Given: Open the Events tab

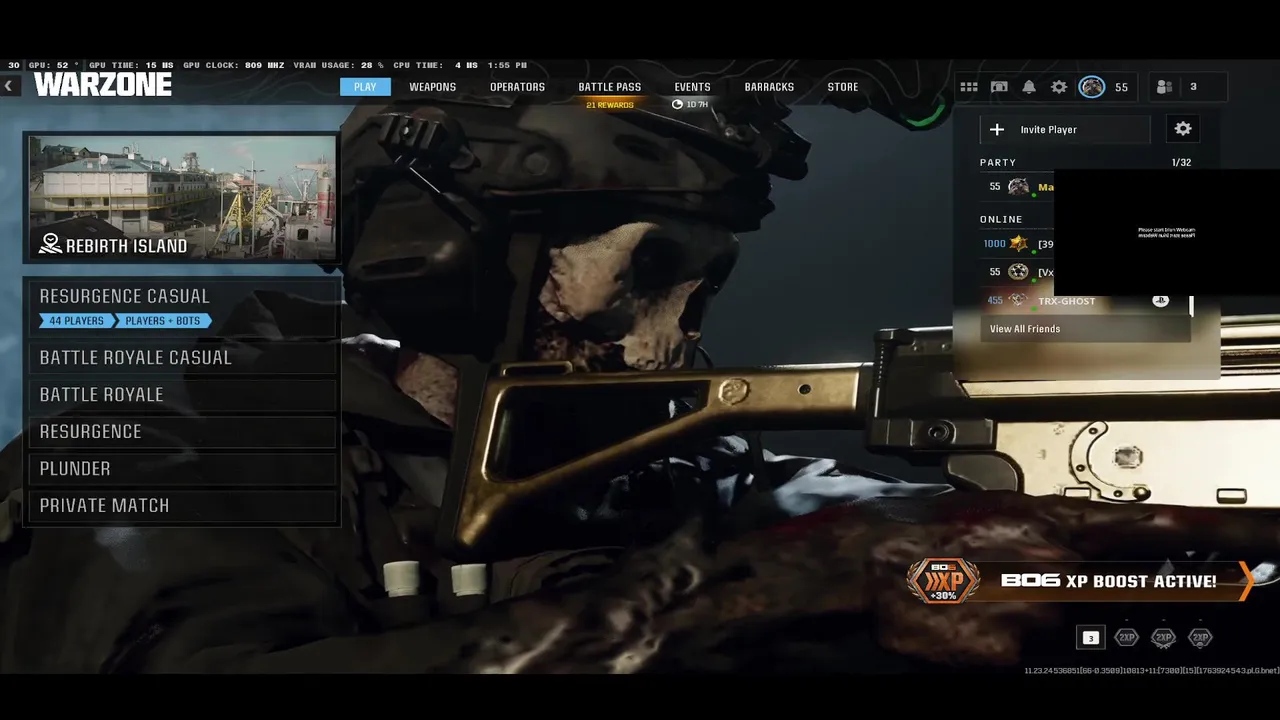Looking at the screenshot, I should [692, 87].
